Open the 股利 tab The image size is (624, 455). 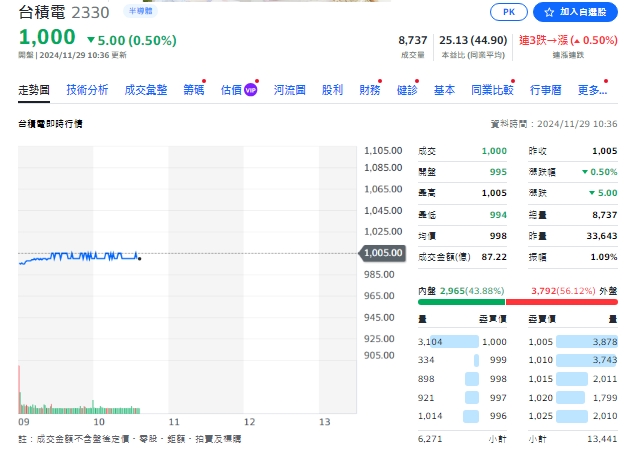coord(332,90)
